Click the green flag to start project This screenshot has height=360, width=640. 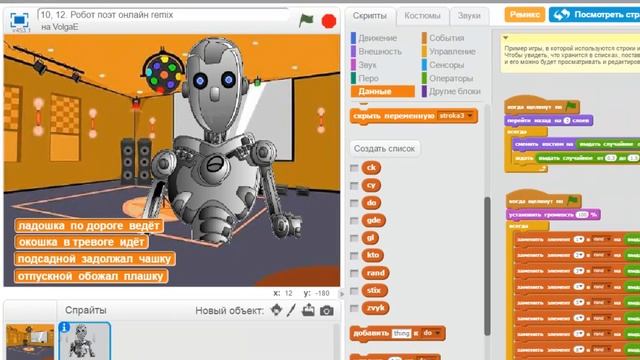(306, 20)
